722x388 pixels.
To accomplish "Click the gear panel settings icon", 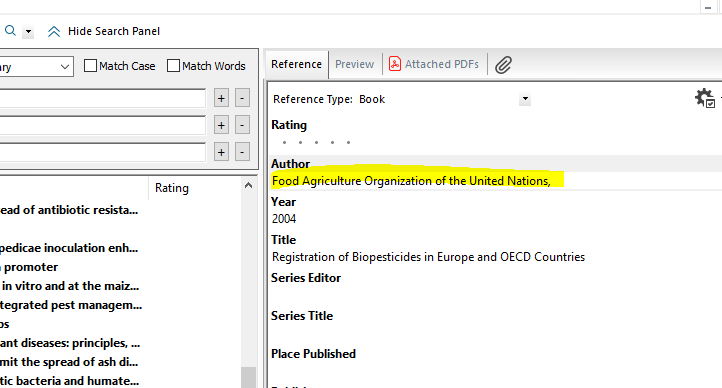I will [x=705, y=98].
